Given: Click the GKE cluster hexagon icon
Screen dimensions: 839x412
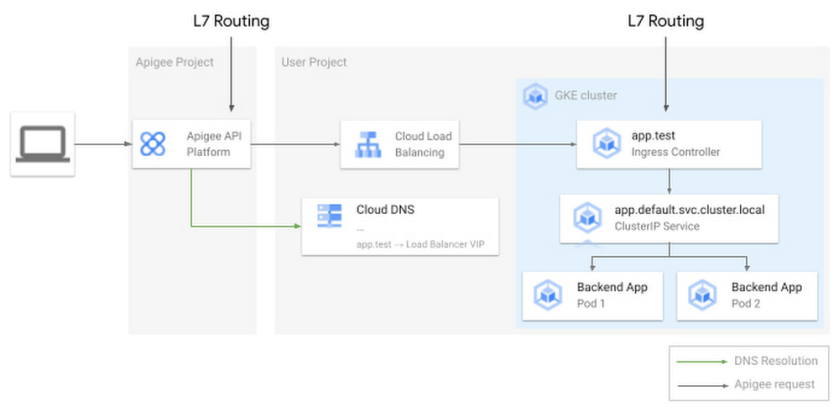Looking at the screenshot, I should point(534,96).
